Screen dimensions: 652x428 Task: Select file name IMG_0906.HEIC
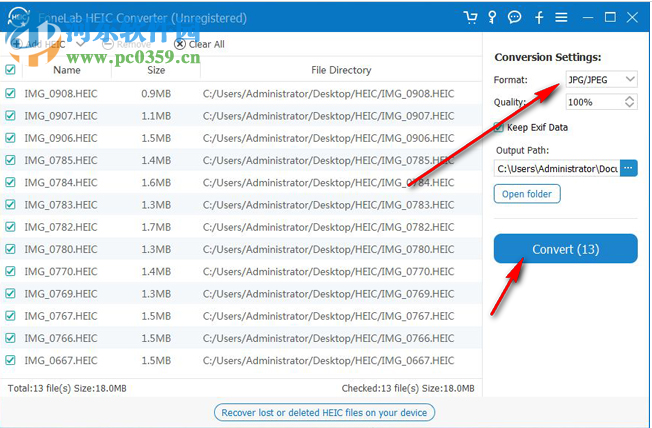(x=61, y=138)
